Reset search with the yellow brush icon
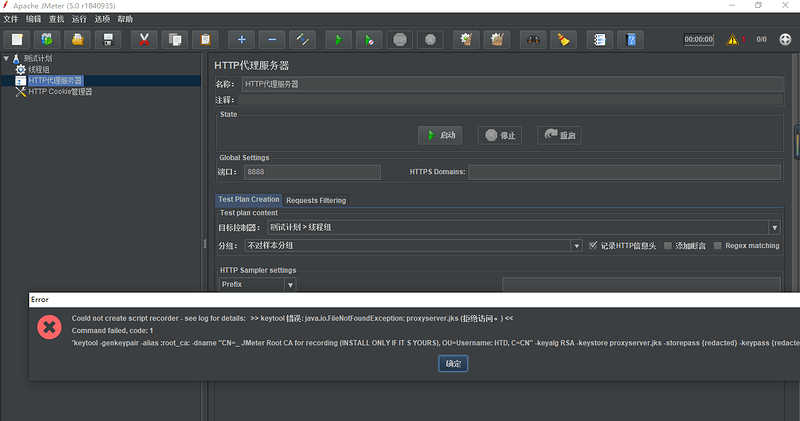The width and height of the screenshot is (800, 421). point(564,39)
